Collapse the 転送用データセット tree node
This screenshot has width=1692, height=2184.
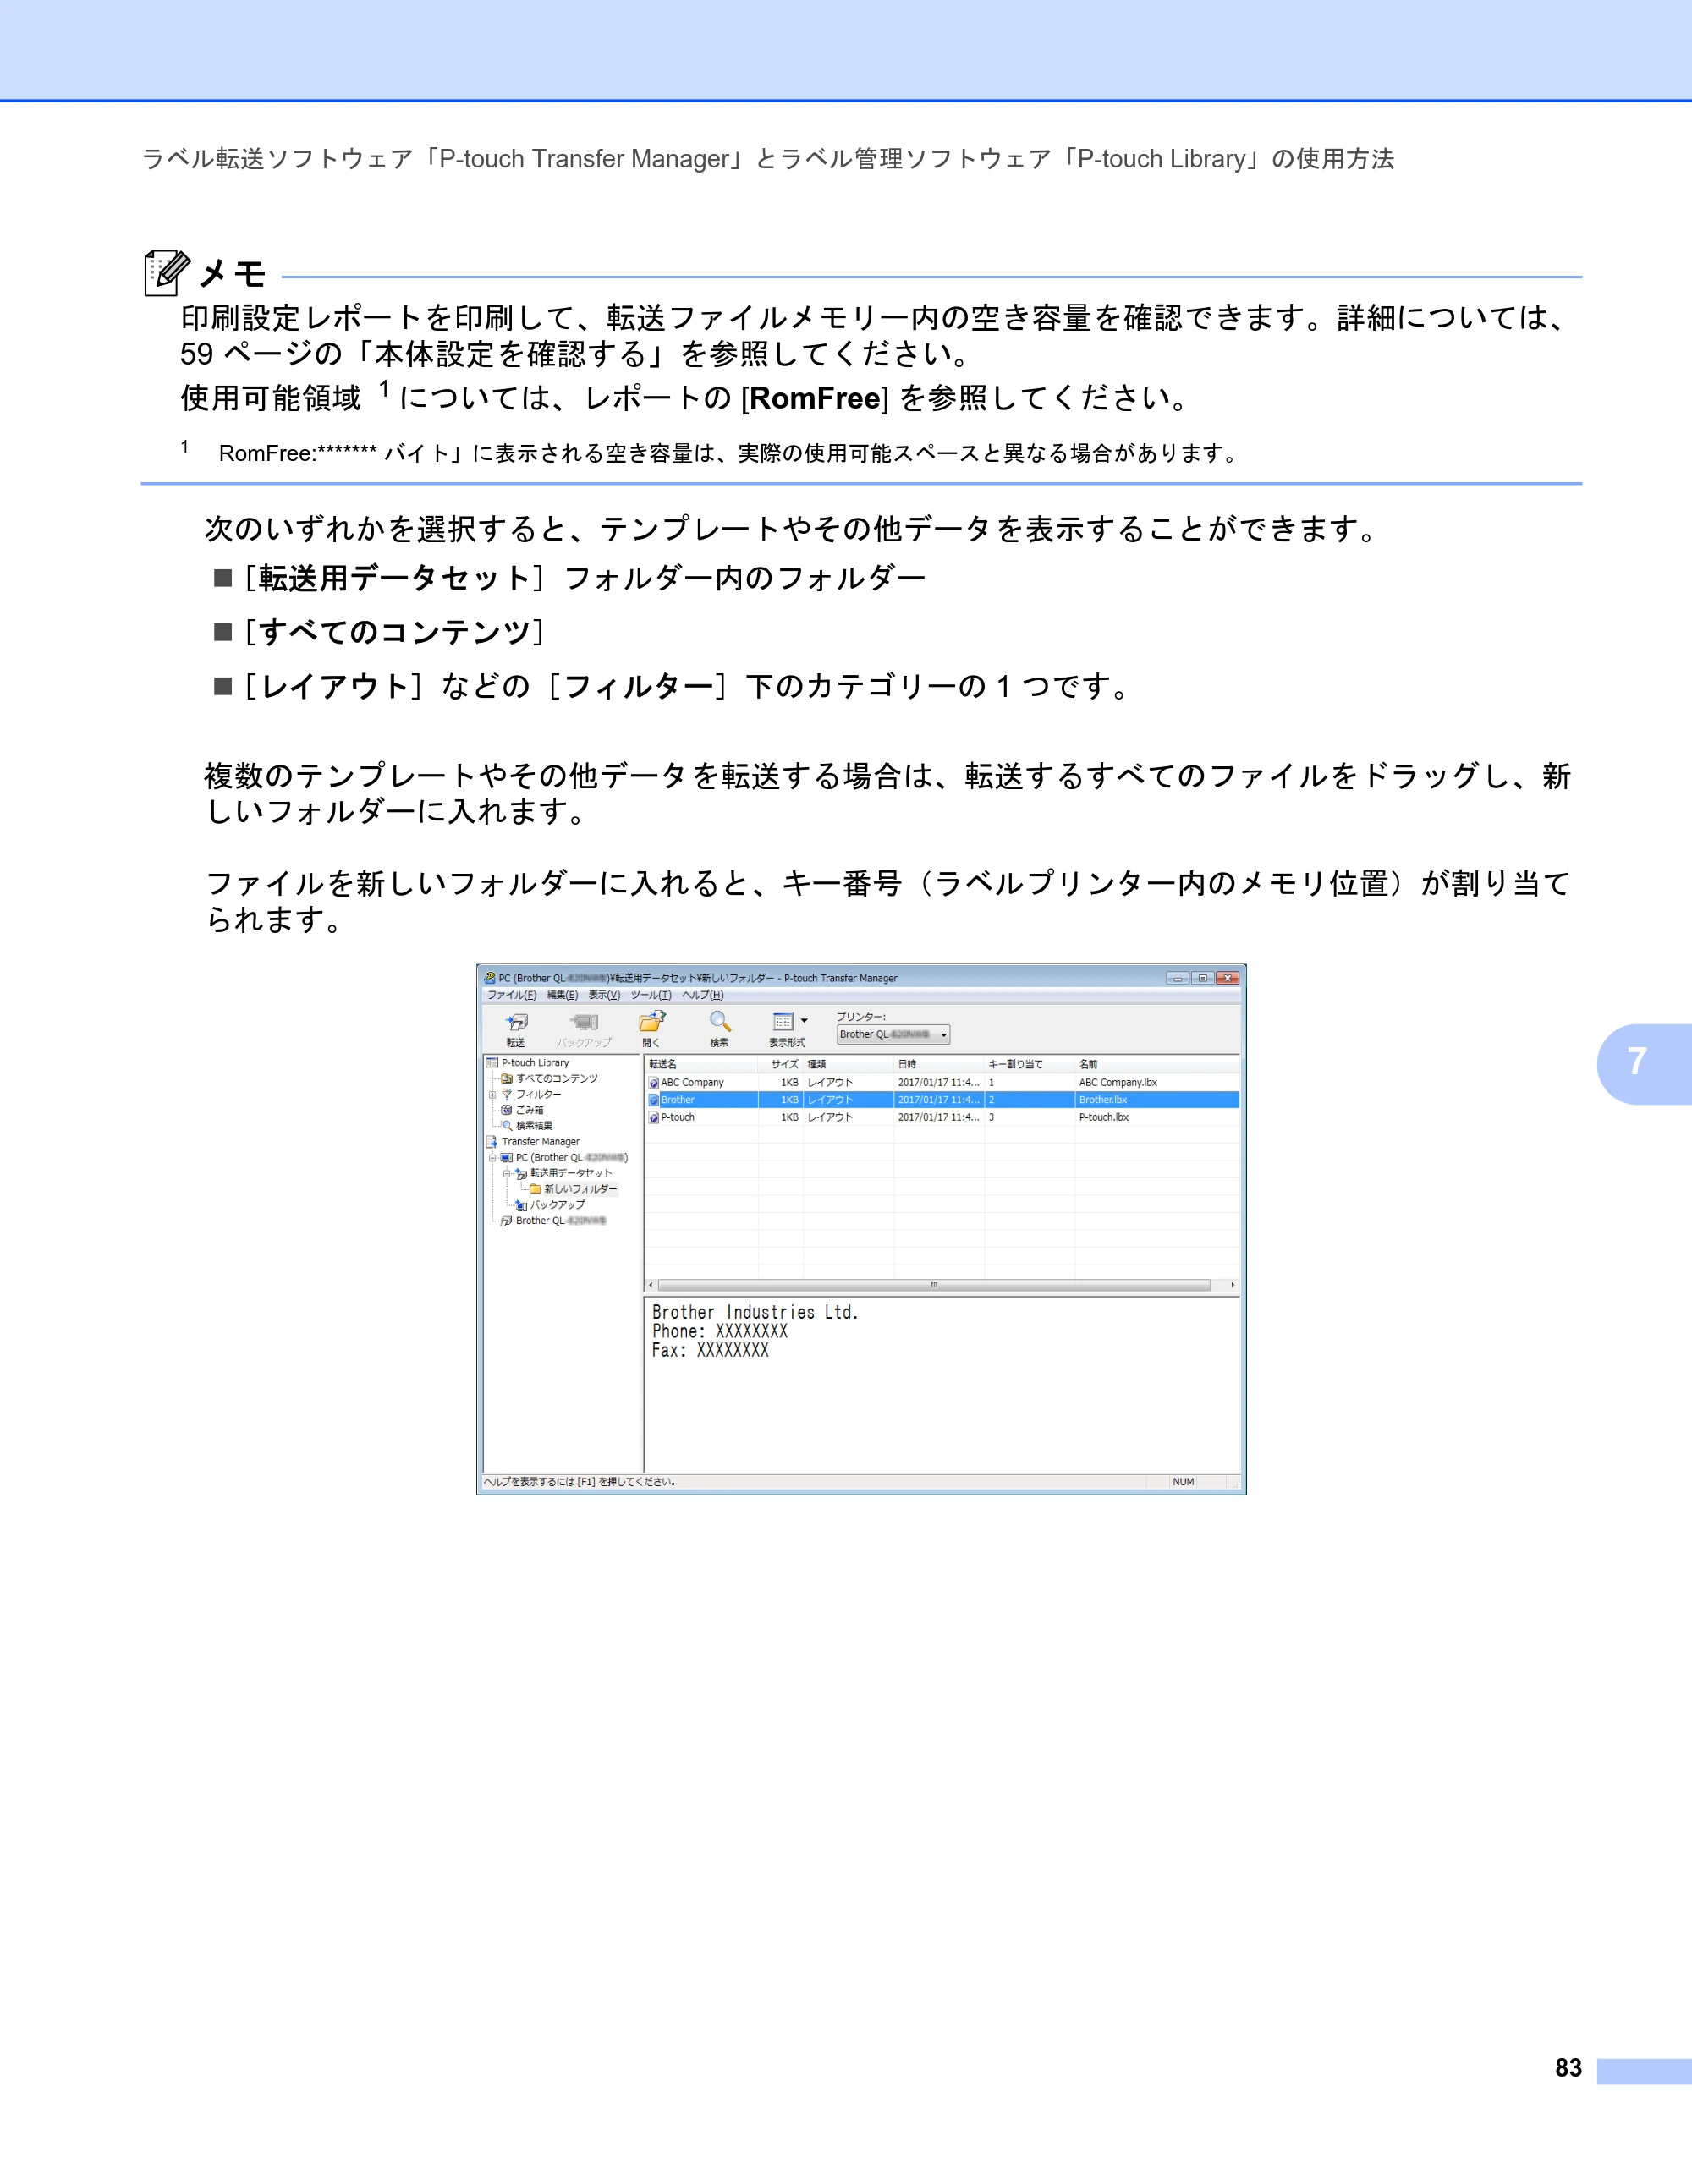506,1174
